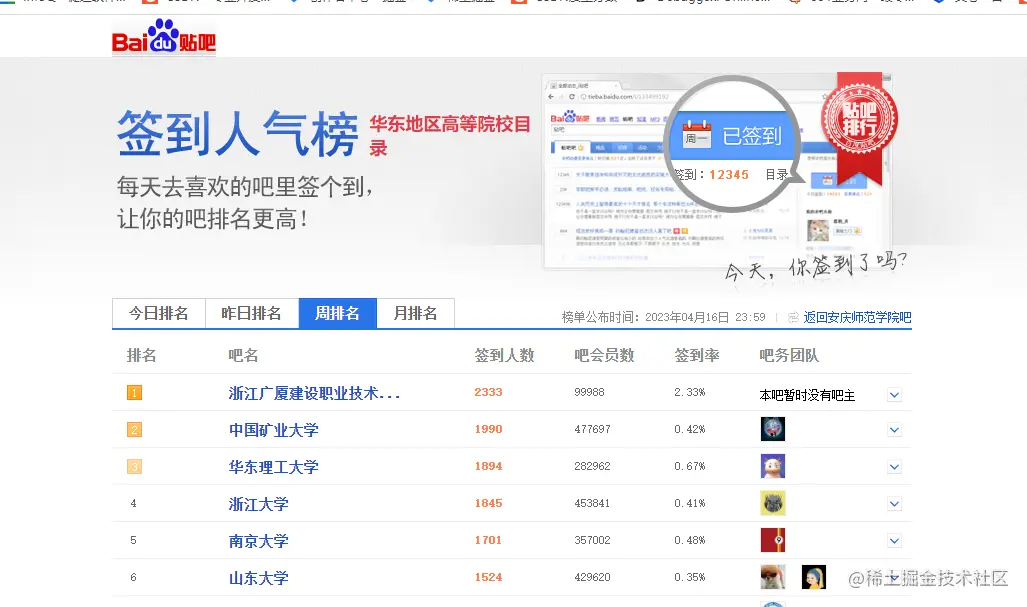Click the 华东理工大学 moderator avatar

pos(773,466)
